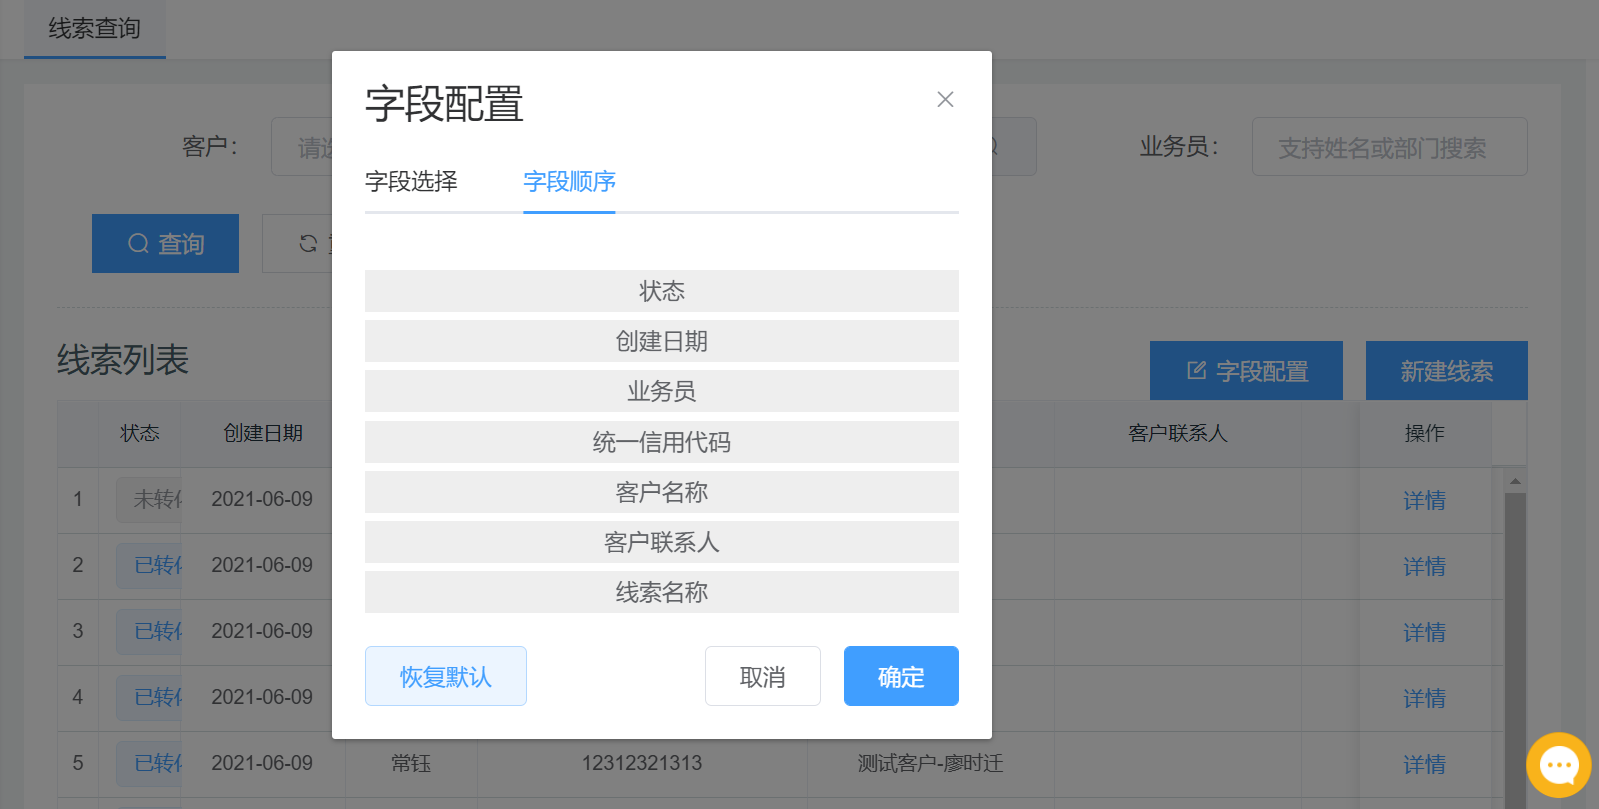Pick the 业务员 field row

click(661, 391)
